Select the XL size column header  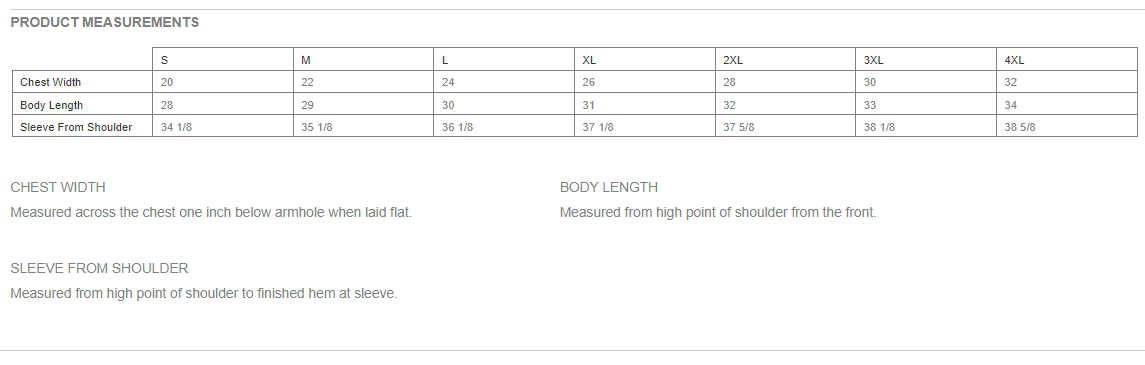[645, 60]
